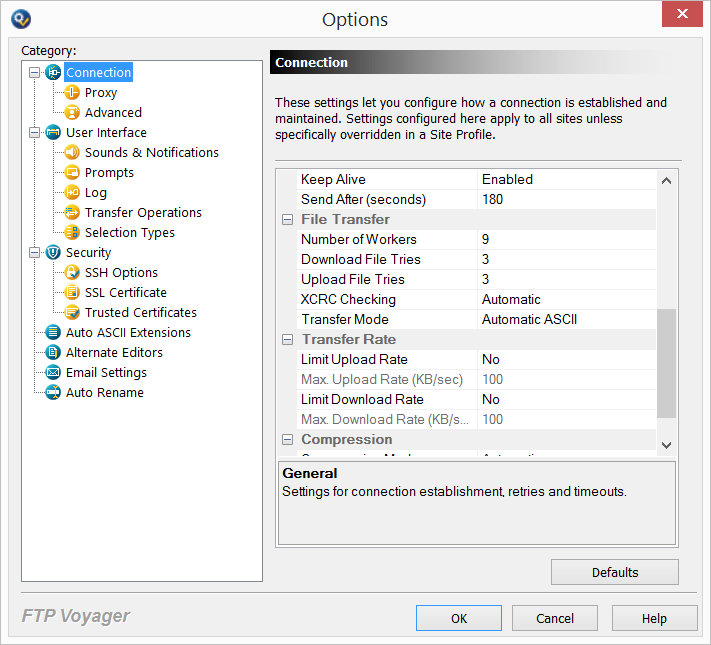Viewport: 711px width, 645px height.
Task: Click the Cancel button
Action: [555, 618]
